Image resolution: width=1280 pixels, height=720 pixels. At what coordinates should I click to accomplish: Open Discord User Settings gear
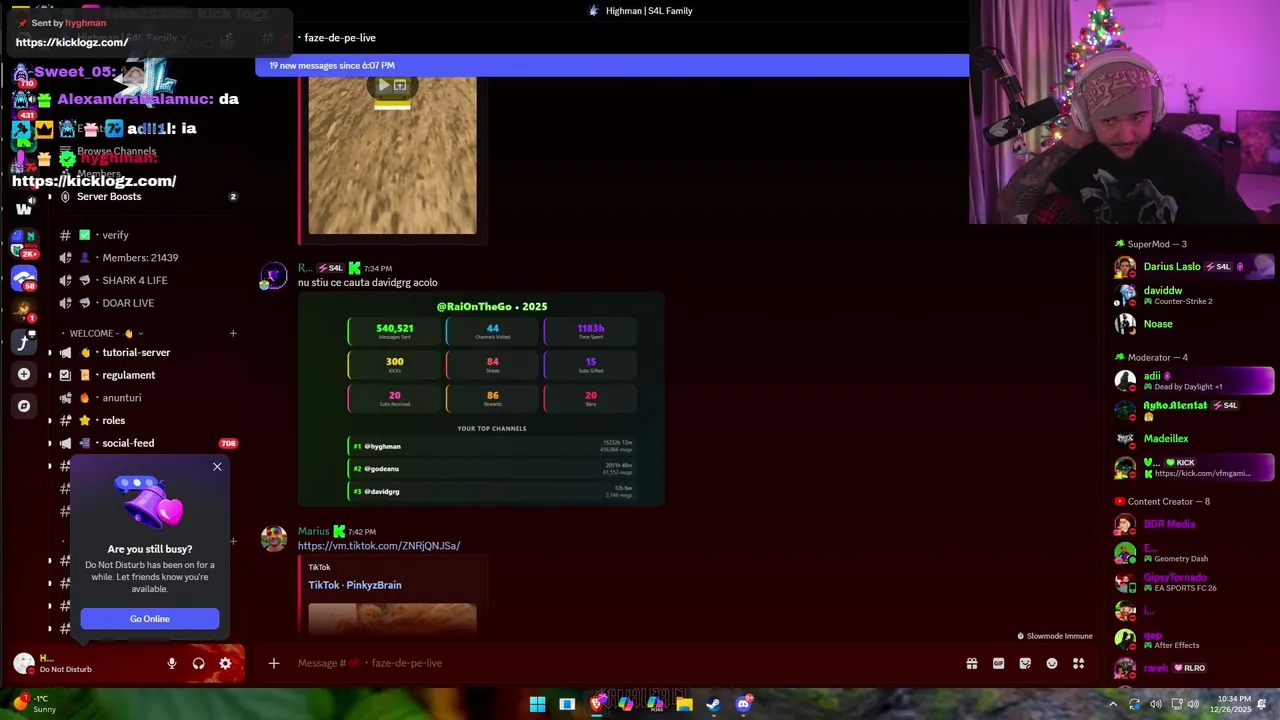(225, 663)
